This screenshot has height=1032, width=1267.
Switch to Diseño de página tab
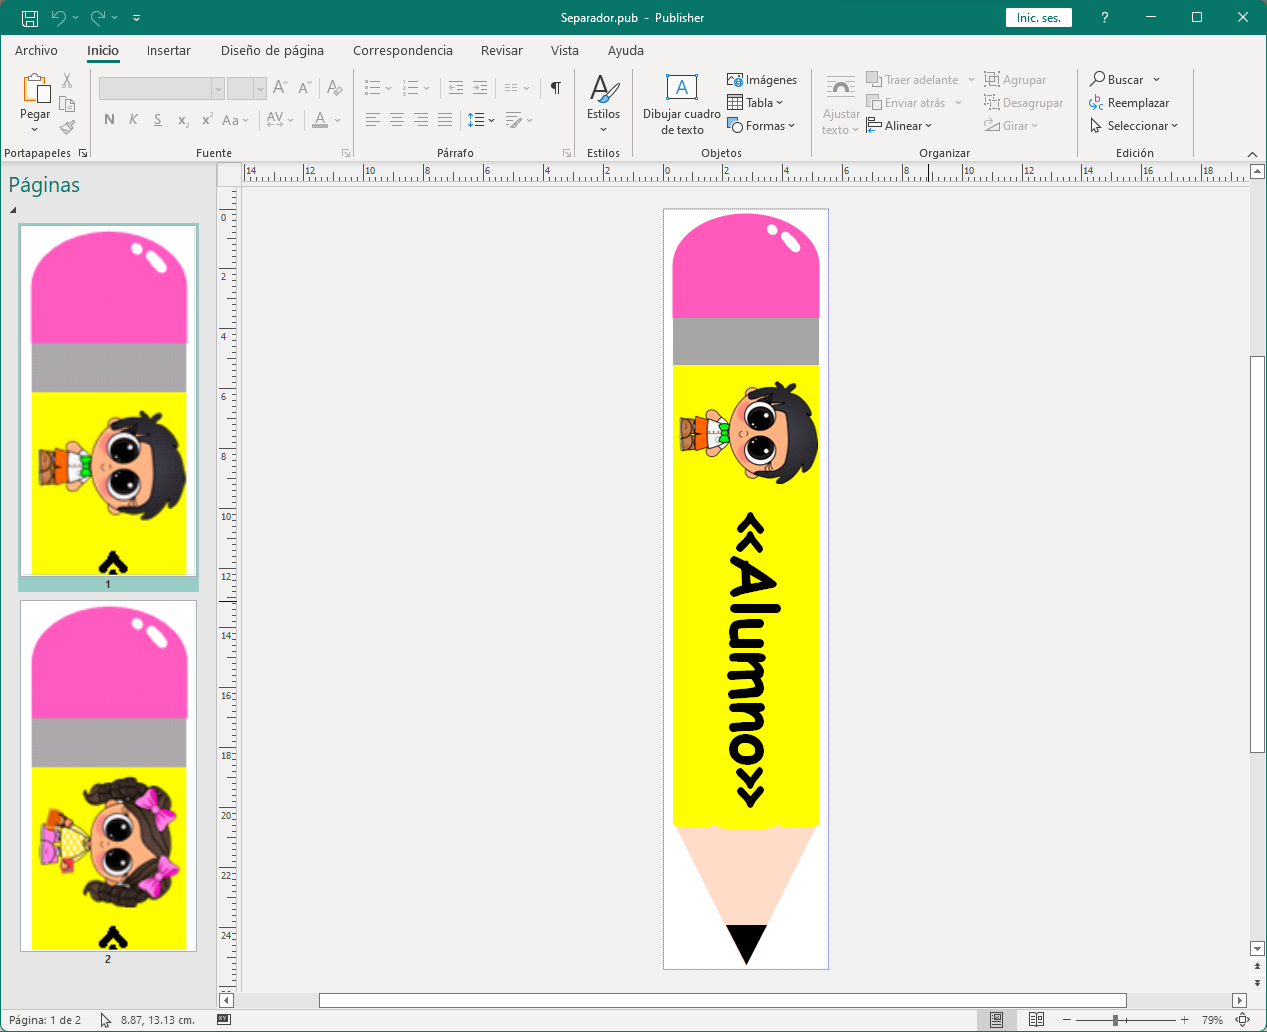click(272, 50)
